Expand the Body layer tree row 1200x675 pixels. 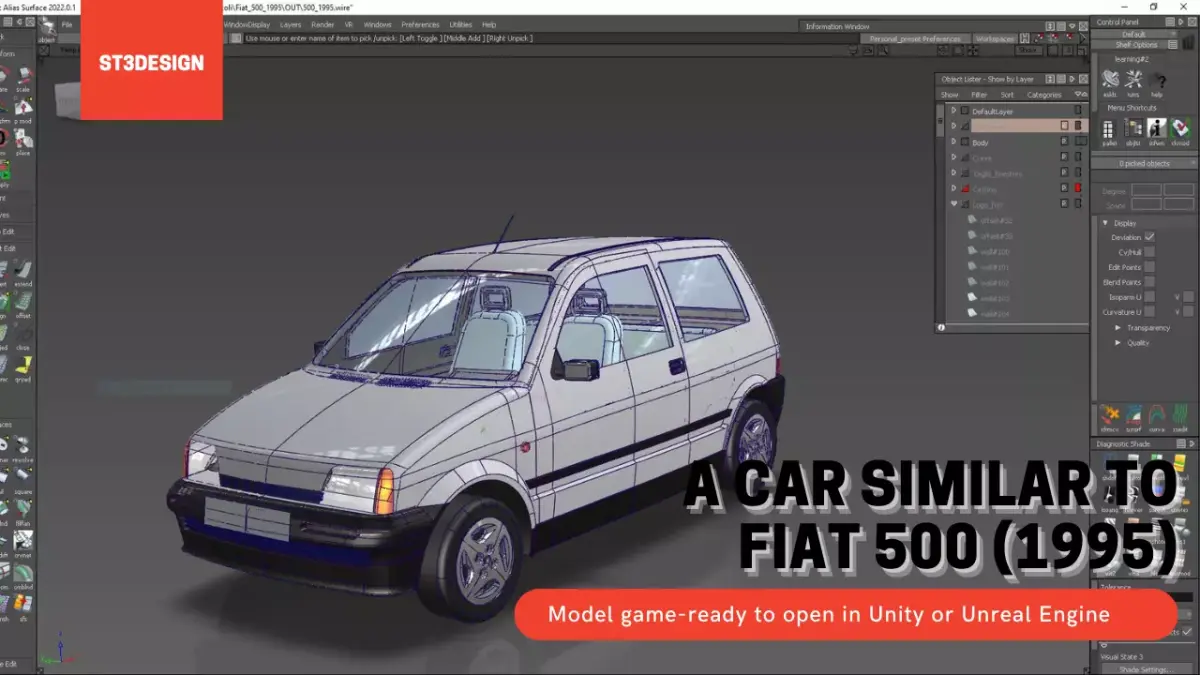pos(954,142)
